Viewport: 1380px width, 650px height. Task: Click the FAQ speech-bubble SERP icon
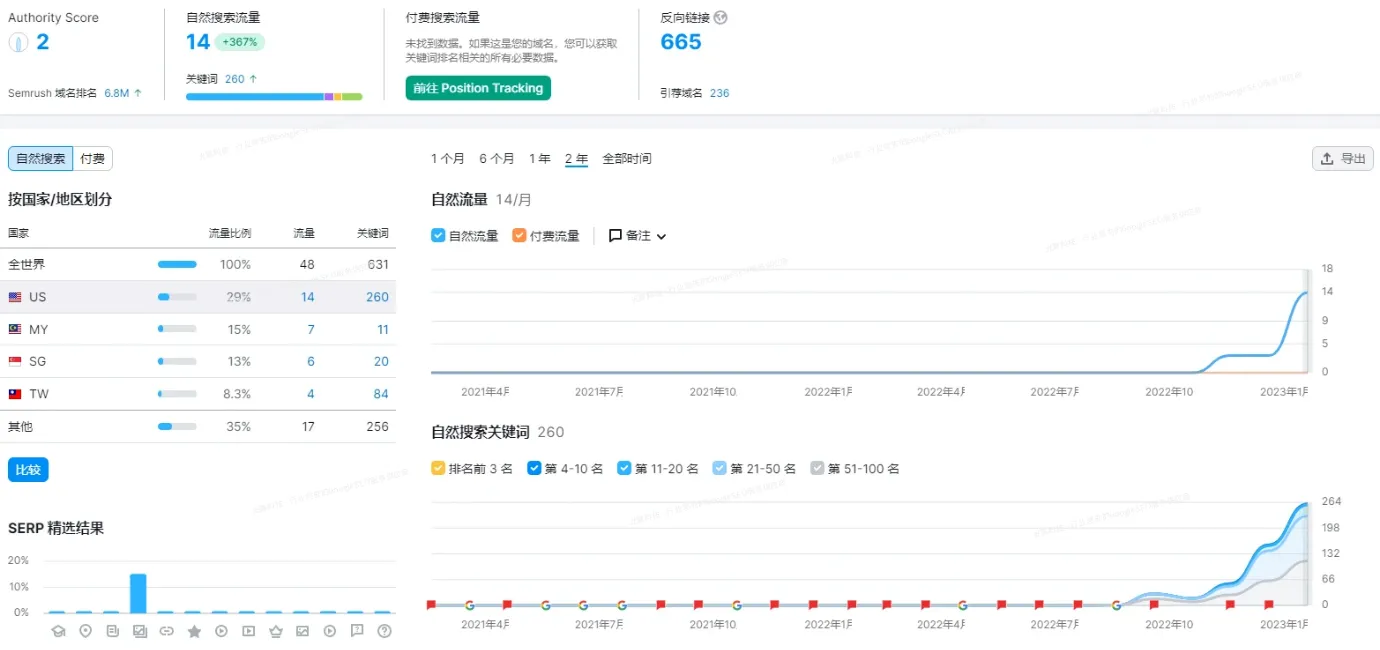coord(357,631)
